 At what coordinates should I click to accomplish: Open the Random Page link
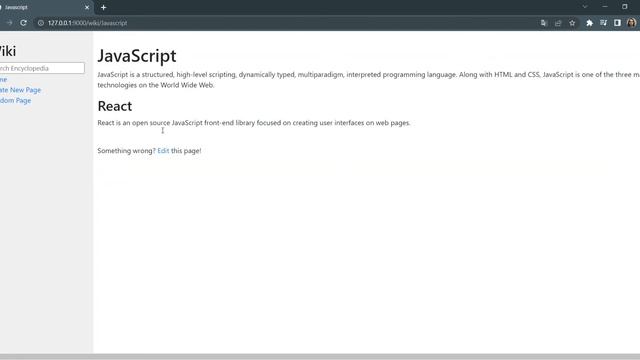point(15,100)
